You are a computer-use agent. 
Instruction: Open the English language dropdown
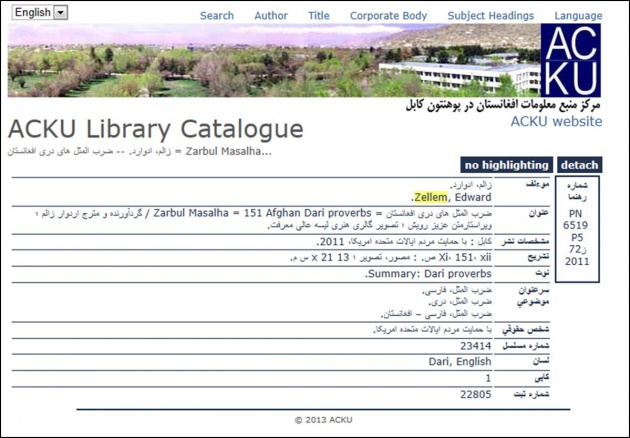coord(40,12)
